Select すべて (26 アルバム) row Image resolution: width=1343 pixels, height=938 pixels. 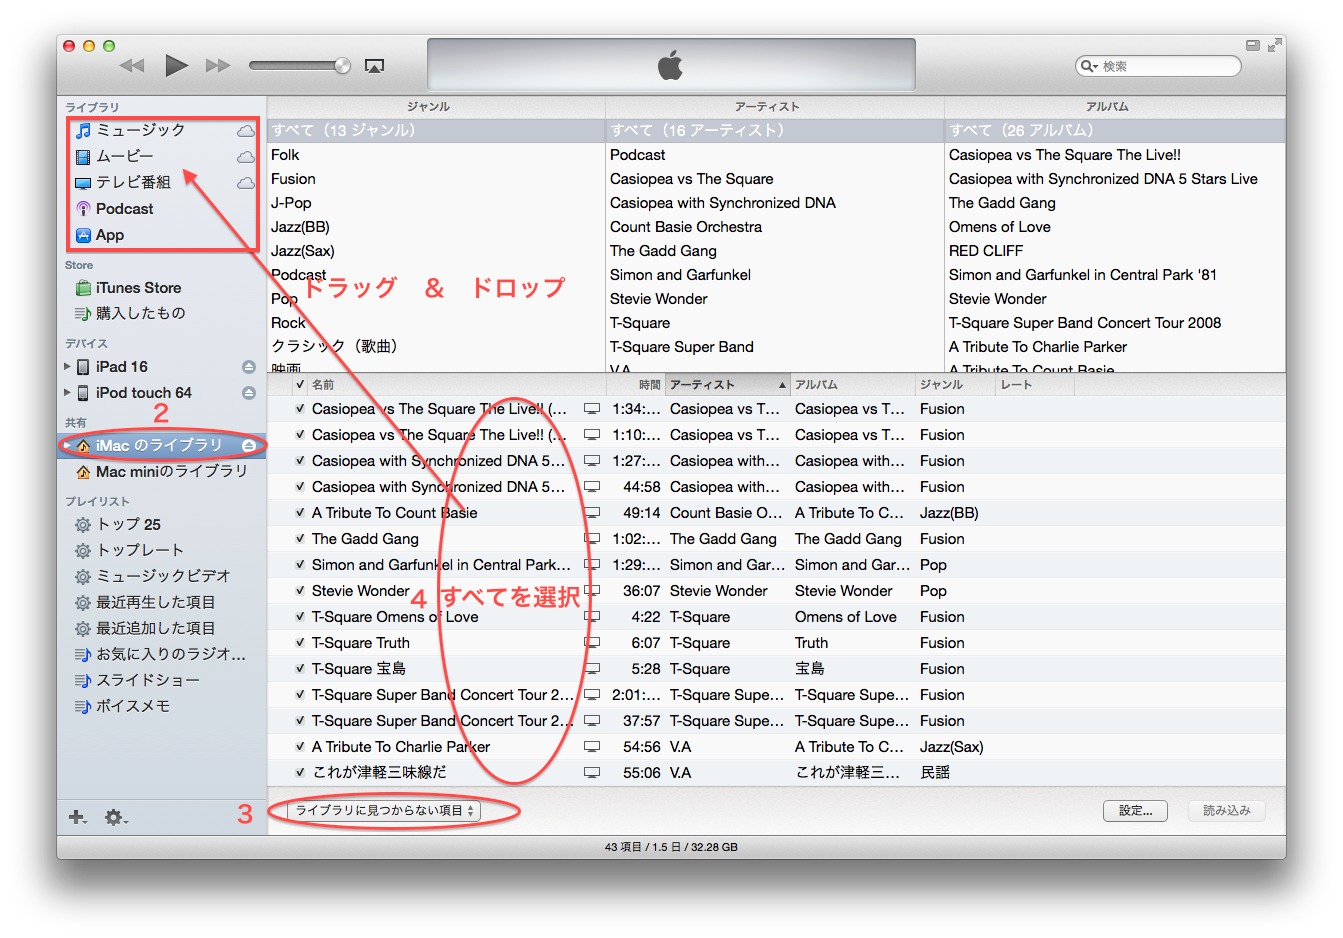click(1115, 131)
